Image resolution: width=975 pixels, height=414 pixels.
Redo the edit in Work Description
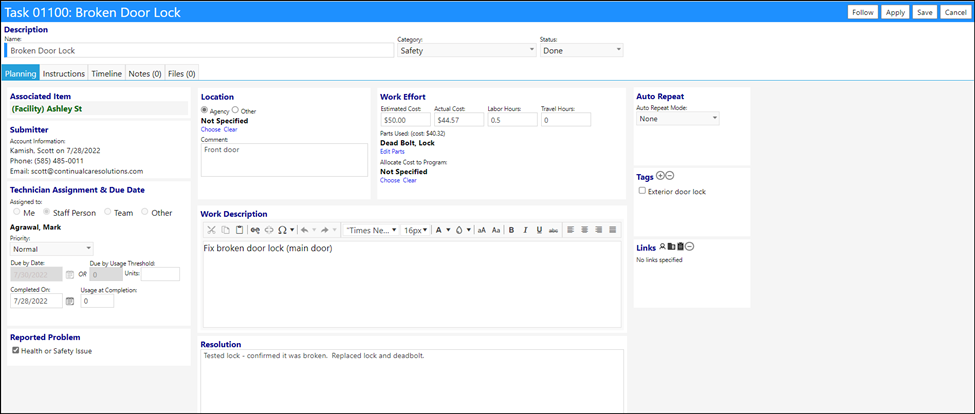[x=324, y=230]
